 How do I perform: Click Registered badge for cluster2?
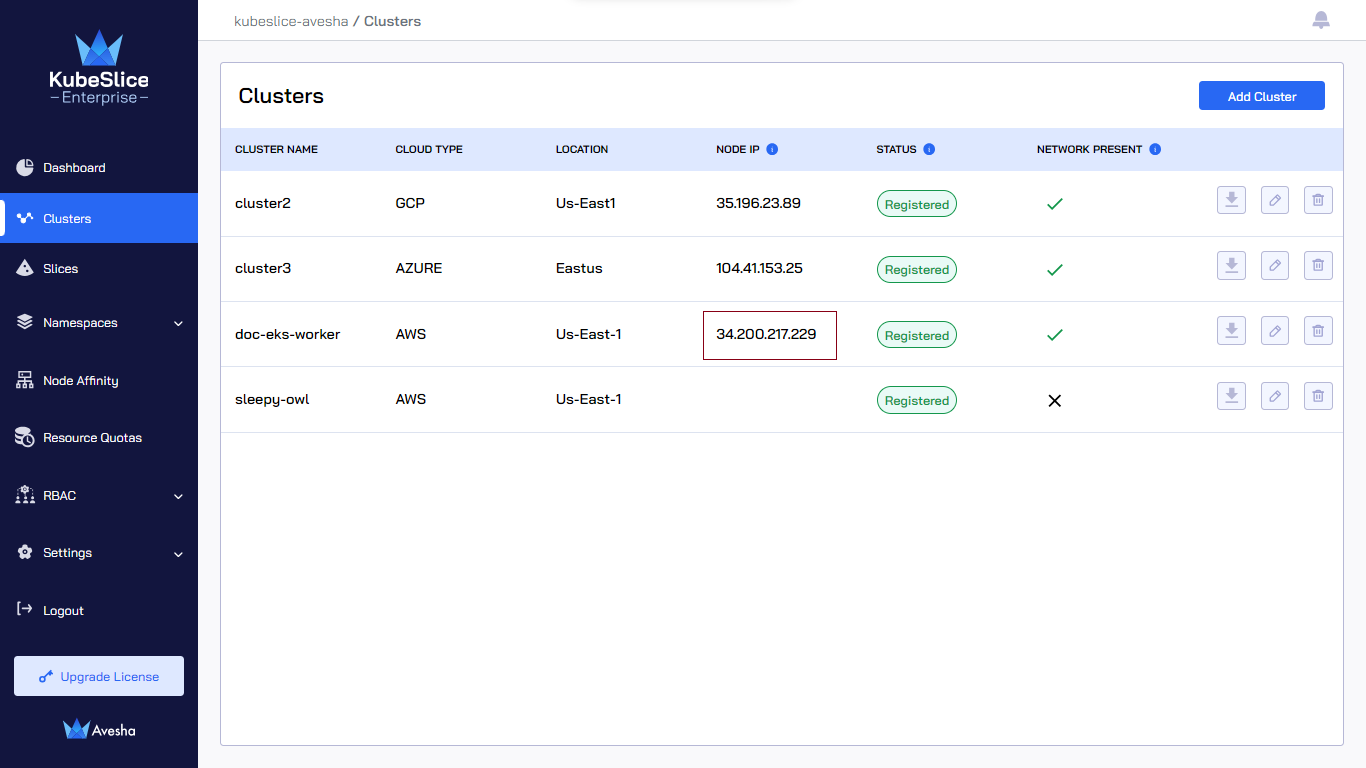917,204
